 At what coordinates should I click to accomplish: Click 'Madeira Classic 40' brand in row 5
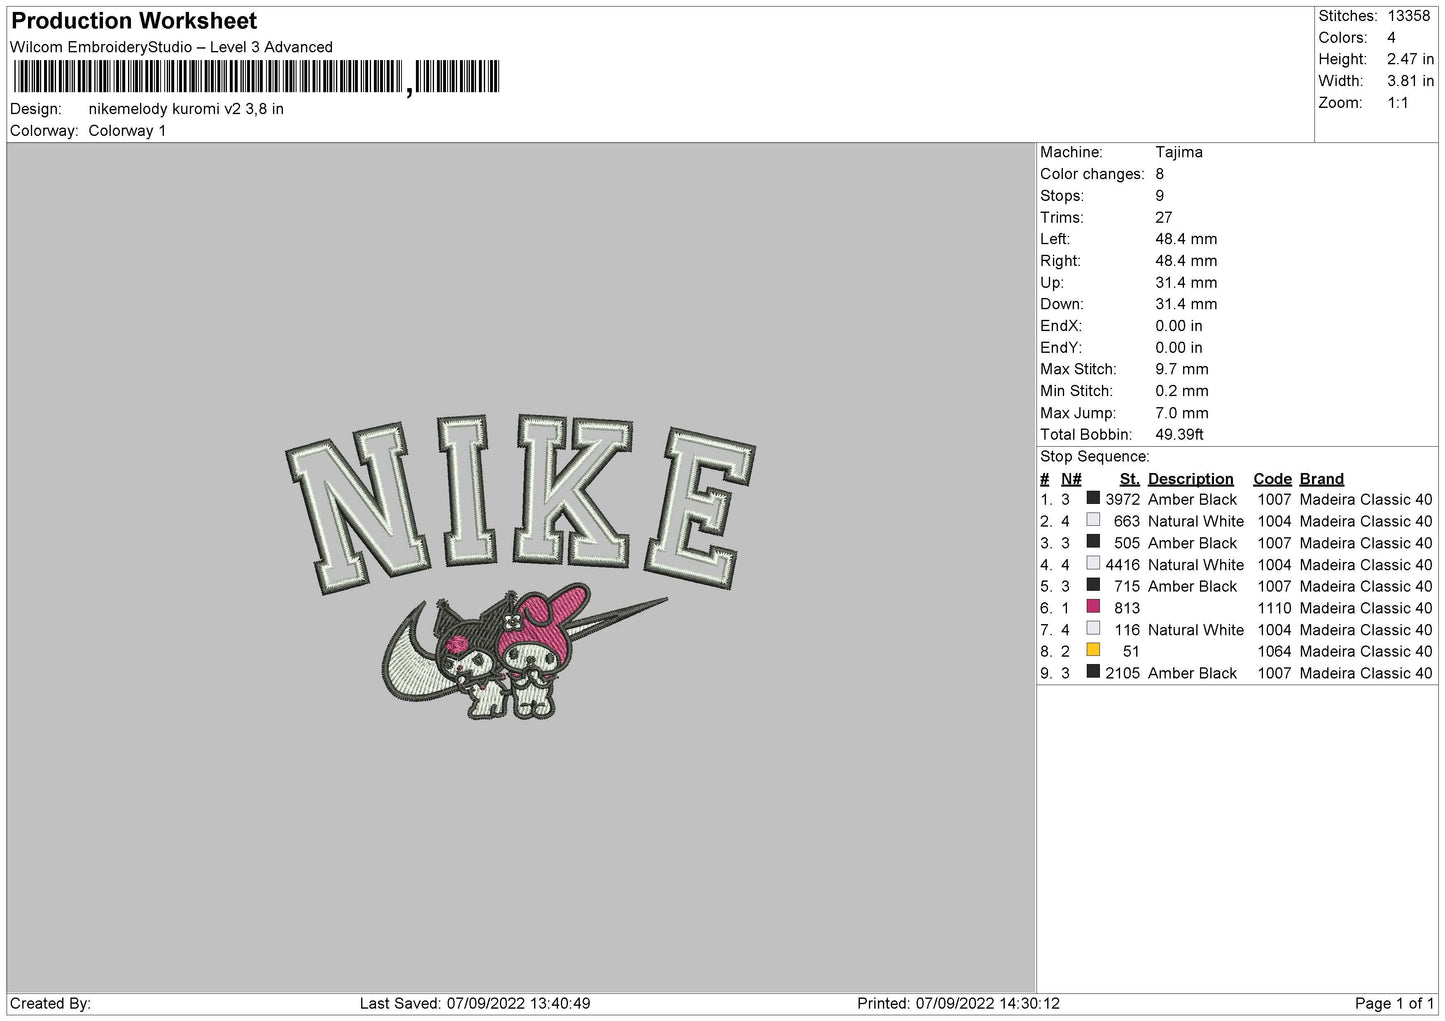coord(1365,587)
